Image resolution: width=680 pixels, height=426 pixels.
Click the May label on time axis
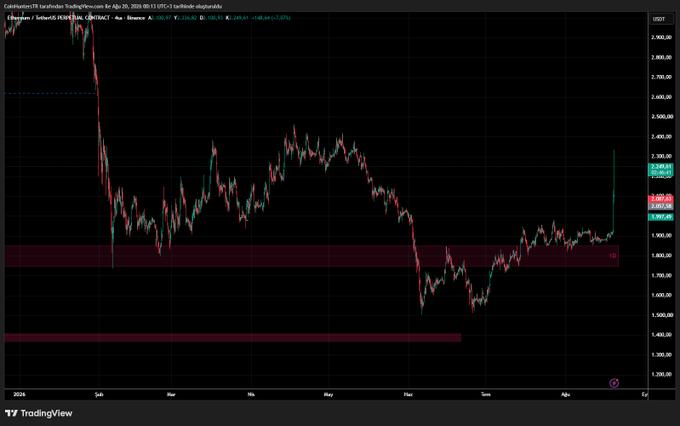[x=328, y=394]
